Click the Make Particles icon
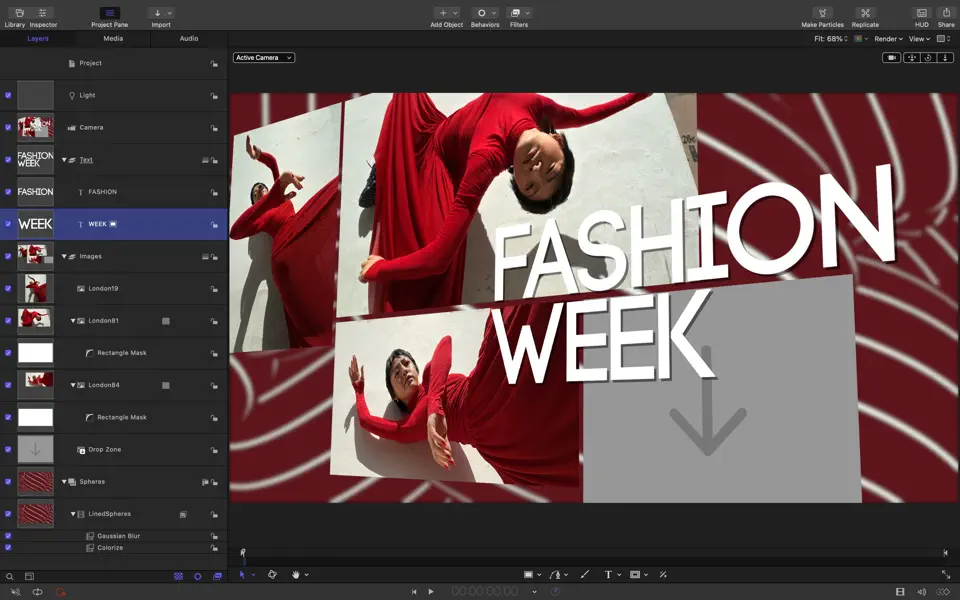960x600 pixels. 820,14
